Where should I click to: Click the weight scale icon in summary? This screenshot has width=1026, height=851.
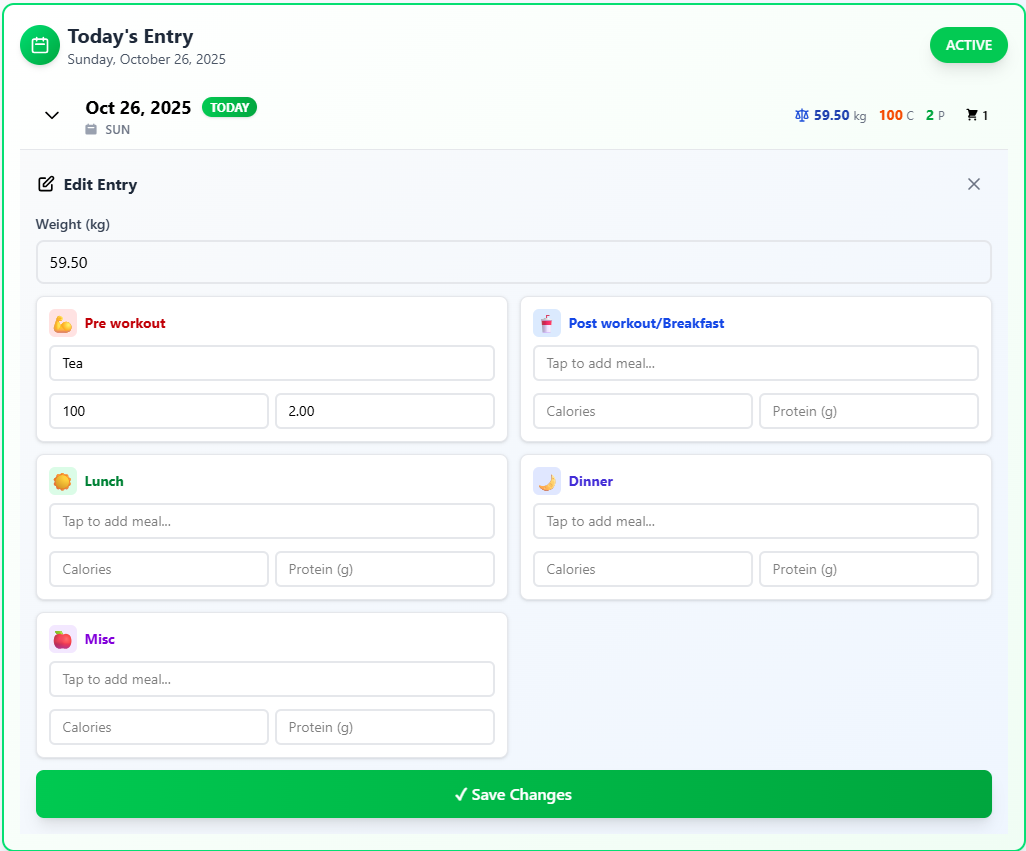(x=801, y=116)
